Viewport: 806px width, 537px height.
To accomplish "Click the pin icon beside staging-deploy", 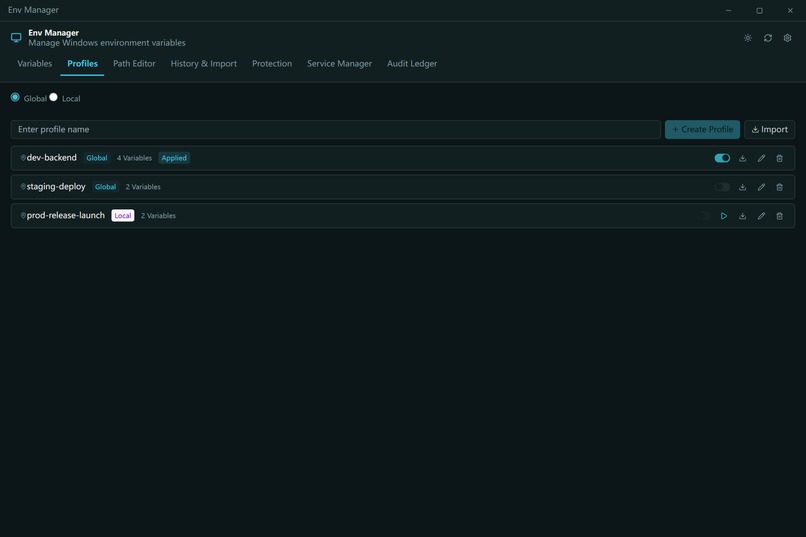I will tap(23, 187).
